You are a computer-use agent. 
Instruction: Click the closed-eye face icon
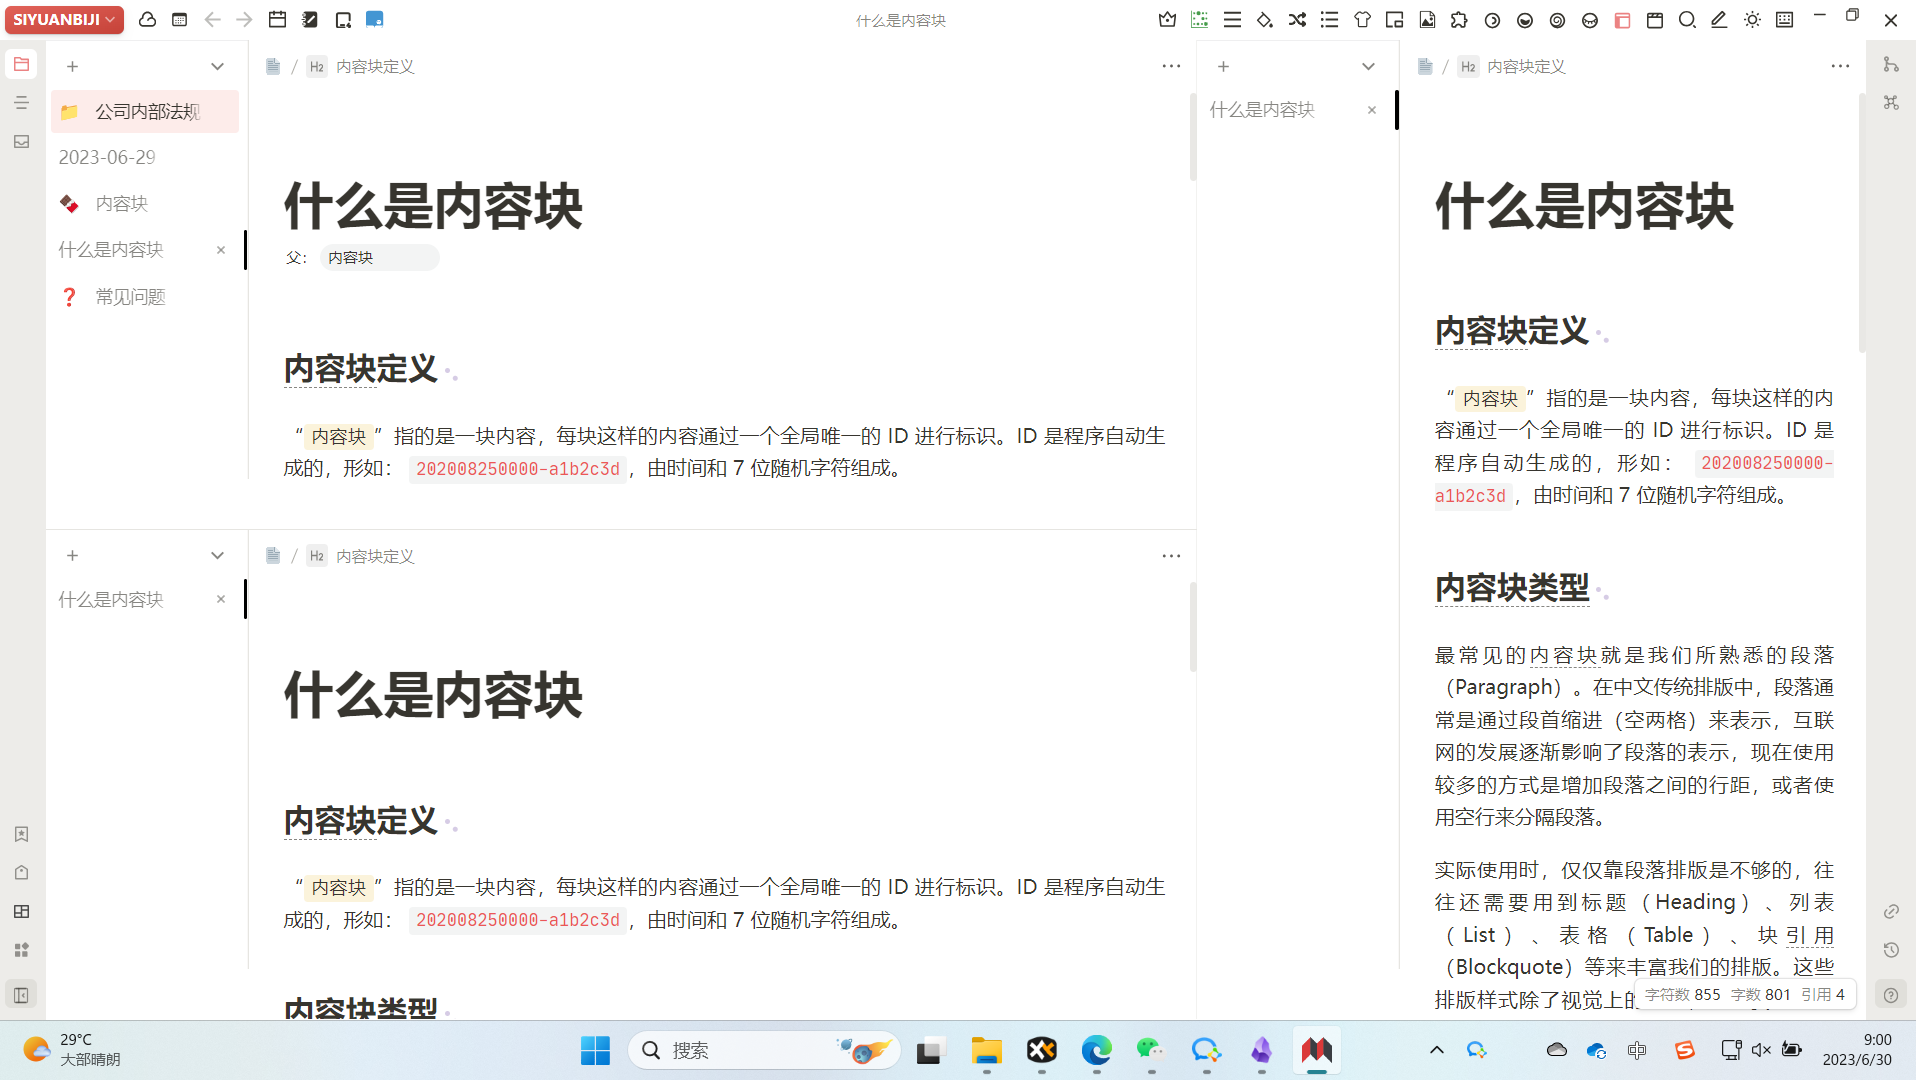[x=1590, y=20]
